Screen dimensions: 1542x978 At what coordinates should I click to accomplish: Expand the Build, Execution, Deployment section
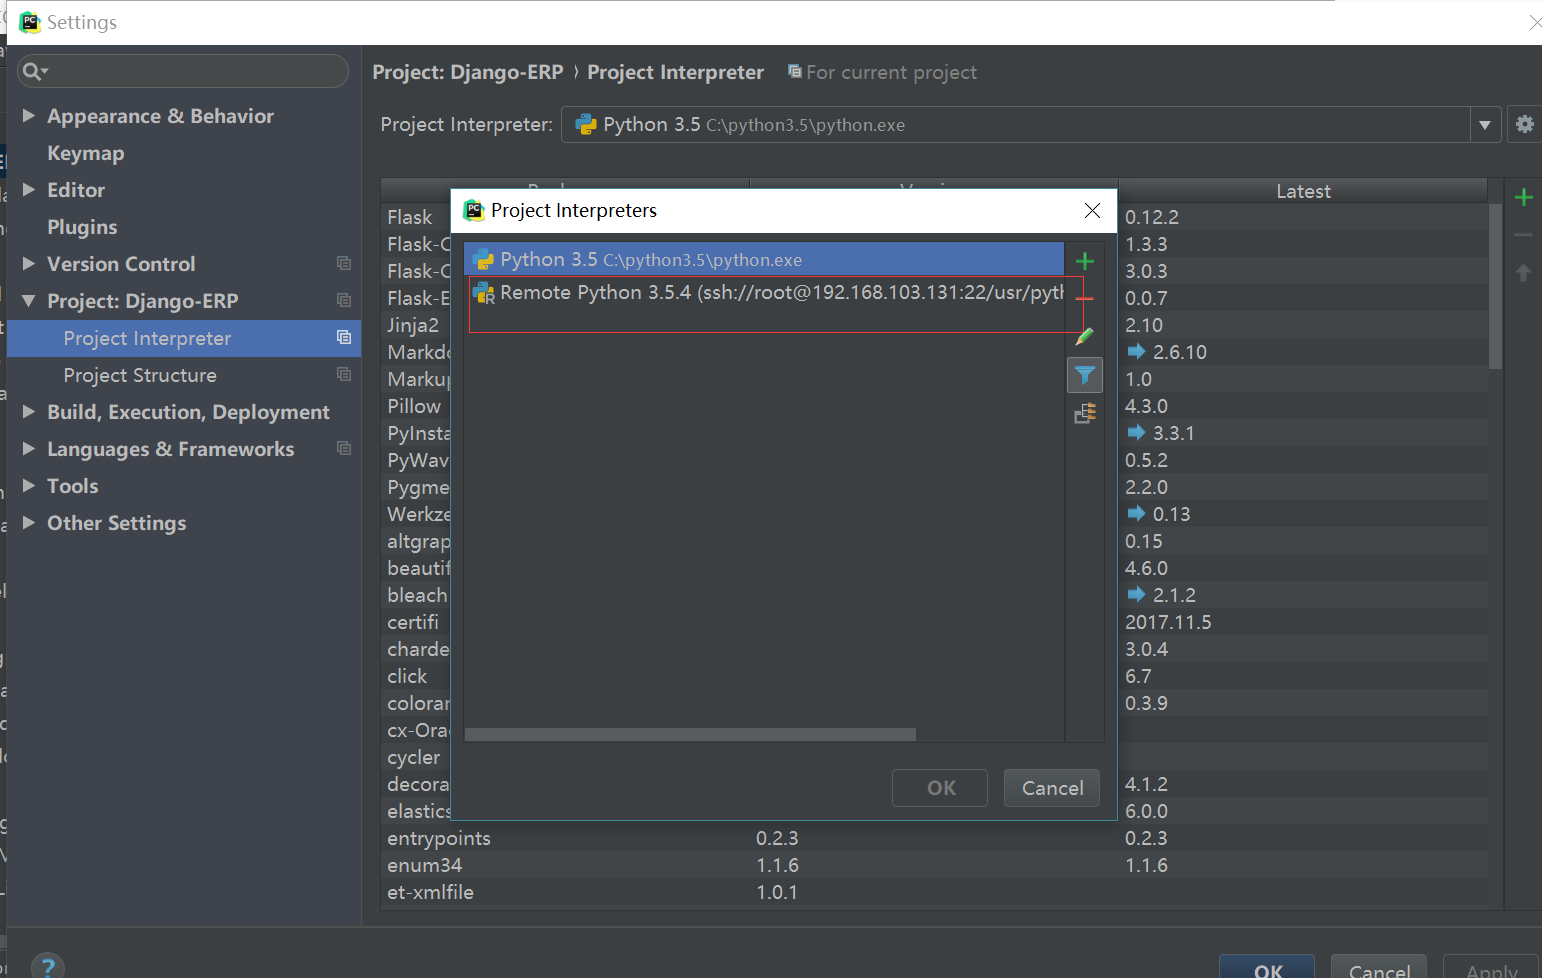[29, 412]
